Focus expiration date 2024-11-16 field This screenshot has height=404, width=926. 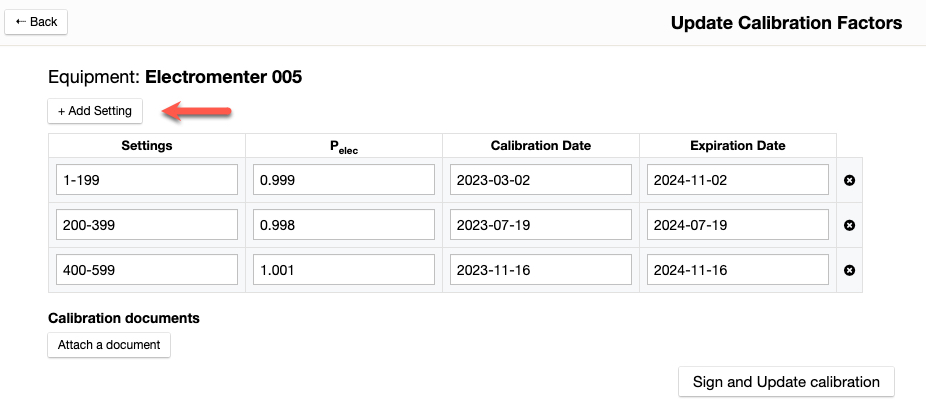738,270
